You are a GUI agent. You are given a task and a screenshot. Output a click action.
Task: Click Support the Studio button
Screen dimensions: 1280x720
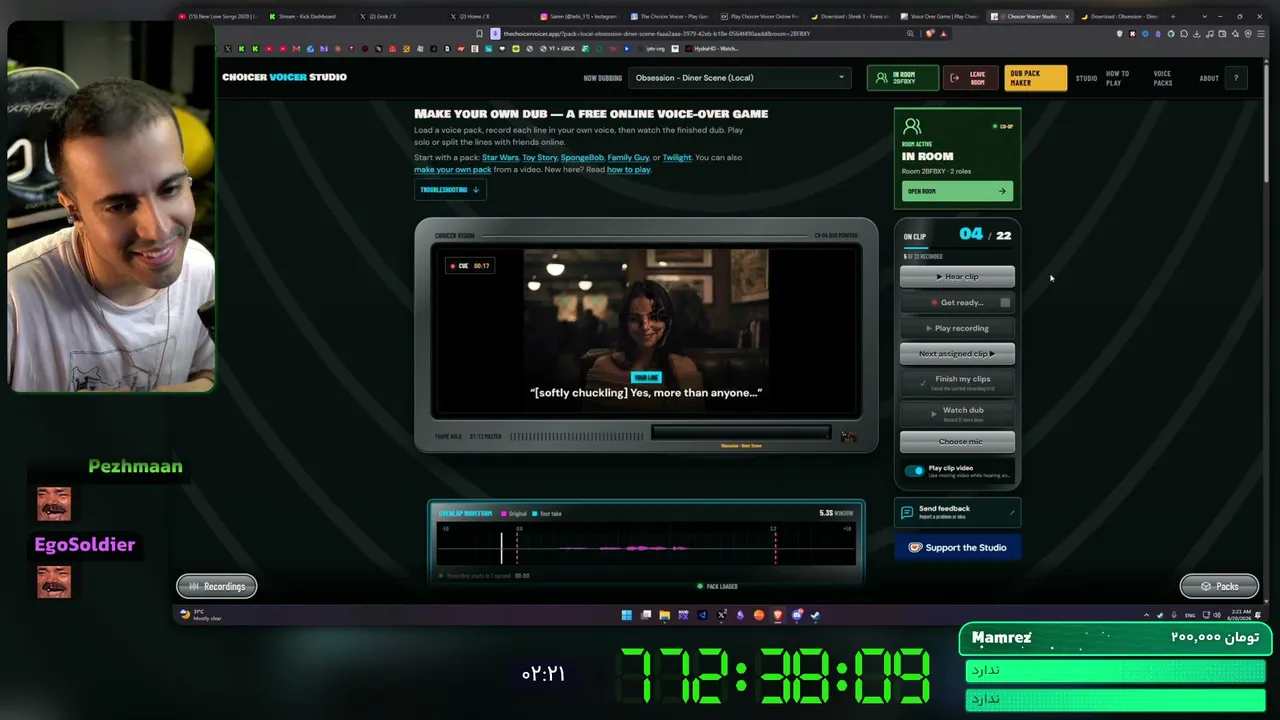[957, 547]
